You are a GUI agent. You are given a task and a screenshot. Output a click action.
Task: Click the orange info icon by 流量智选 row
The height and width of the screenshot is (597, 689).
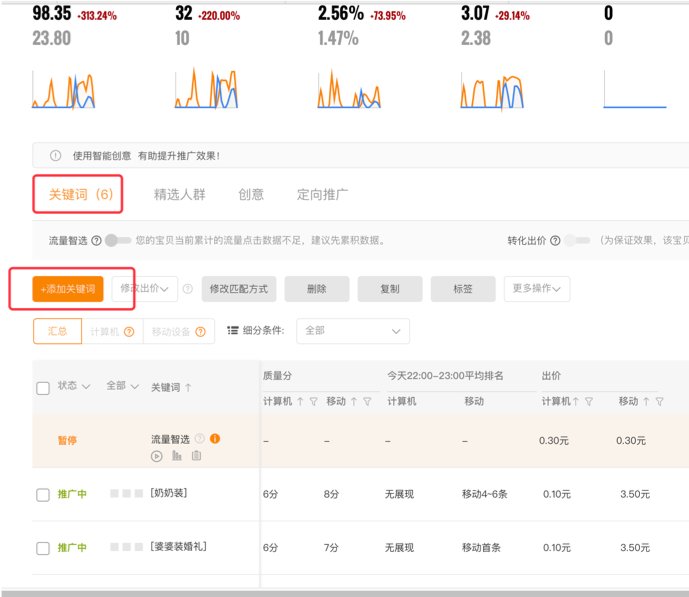[215, 438]
